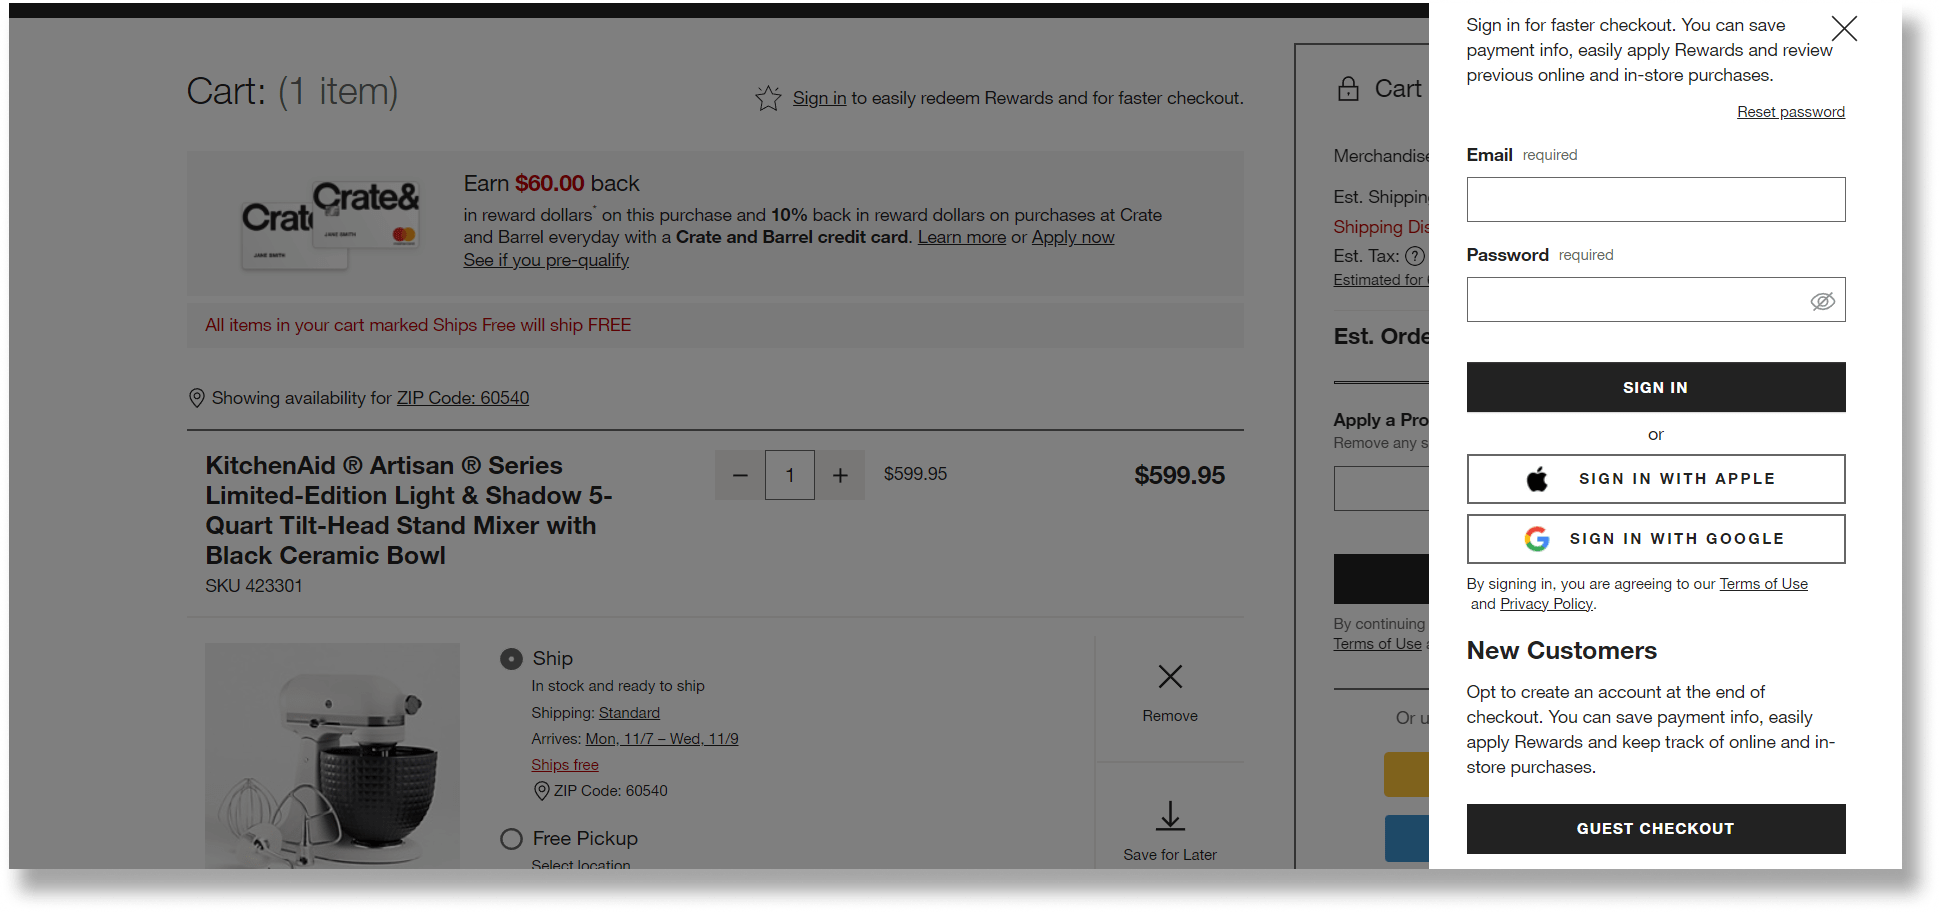
Task: Open Terms of Use in sign-in panel
Action: 1763,584
